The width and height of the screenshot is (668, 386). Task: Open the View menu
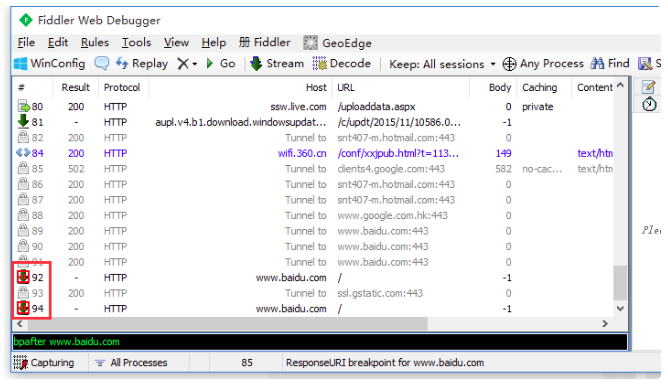(176, 43)
